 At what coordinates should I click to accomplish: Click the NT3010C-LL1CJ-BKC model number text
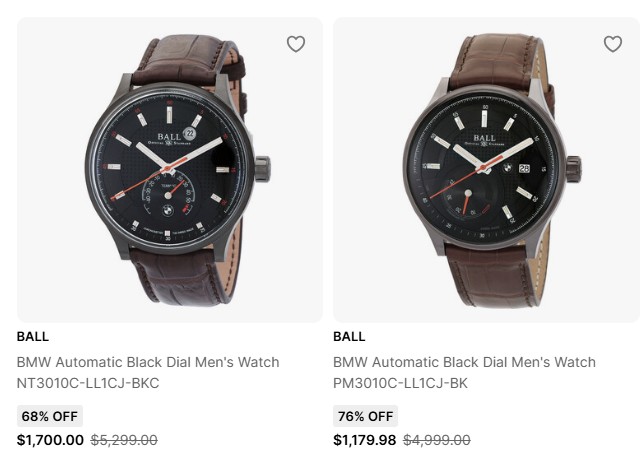88,383
